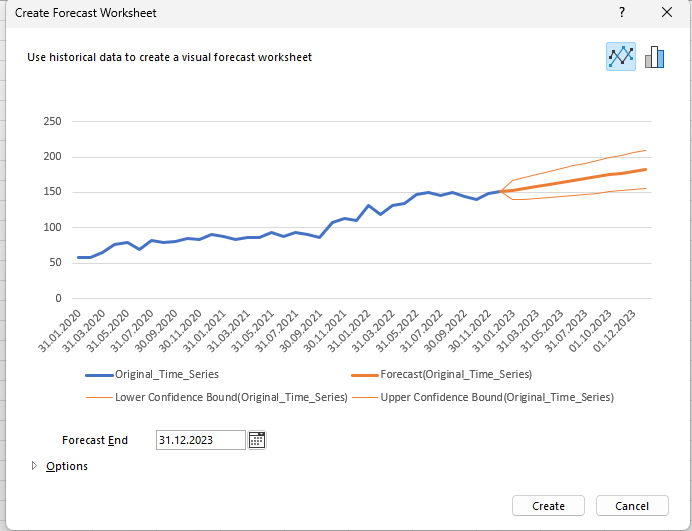Click the 31.01.2020 axis date label

click(59, 331)
